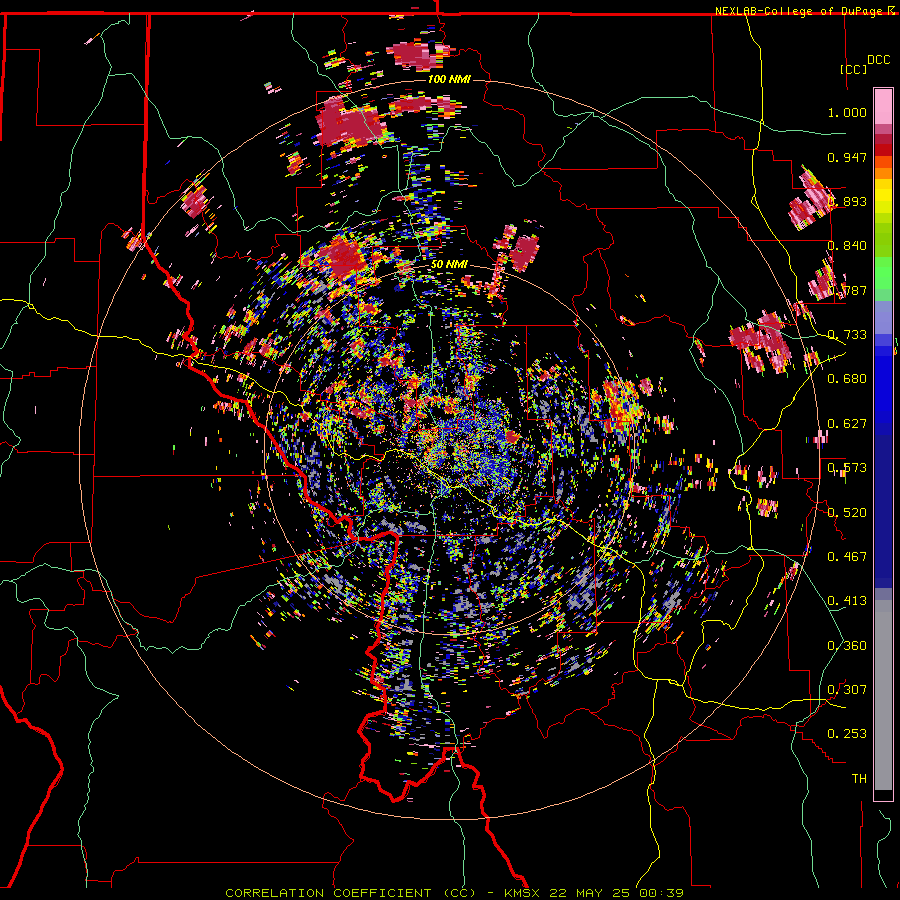The image size is (900, 900).
Task: Click the 0.253 scale value
Action: (x=847, y=734)
